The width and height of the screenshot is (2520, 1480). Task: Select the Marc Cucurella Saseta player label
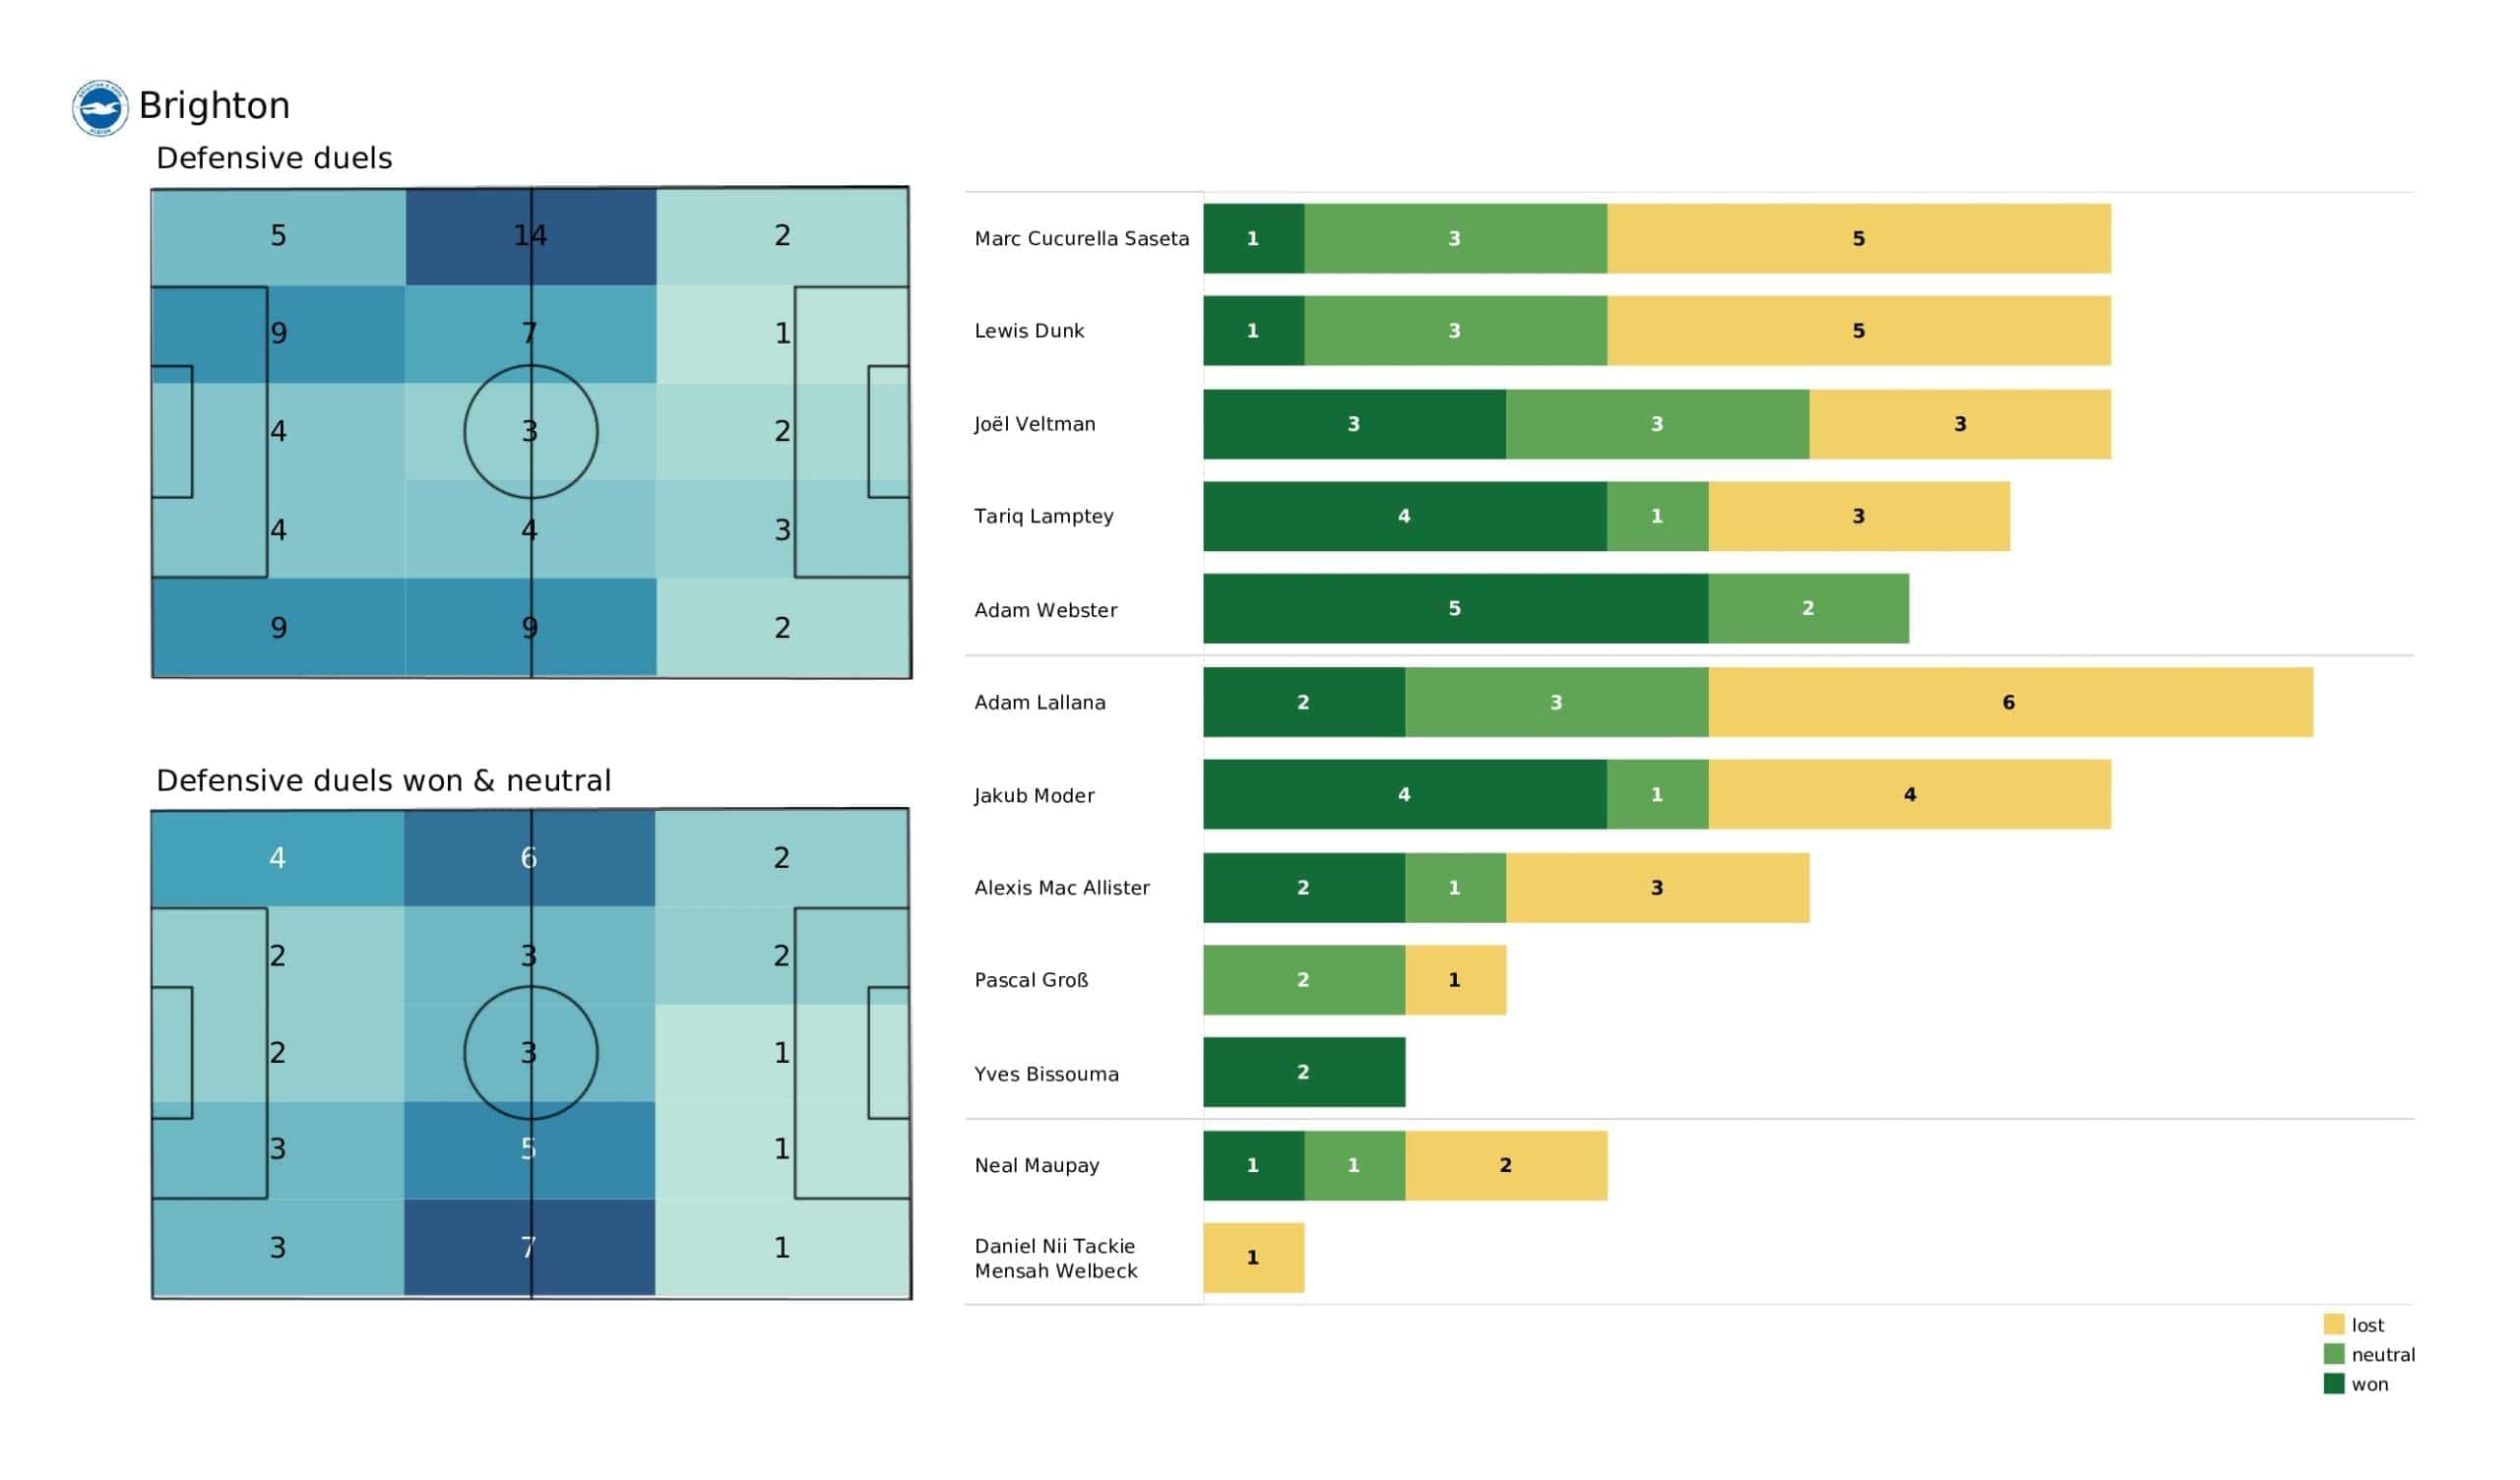tap(1081, 239)
